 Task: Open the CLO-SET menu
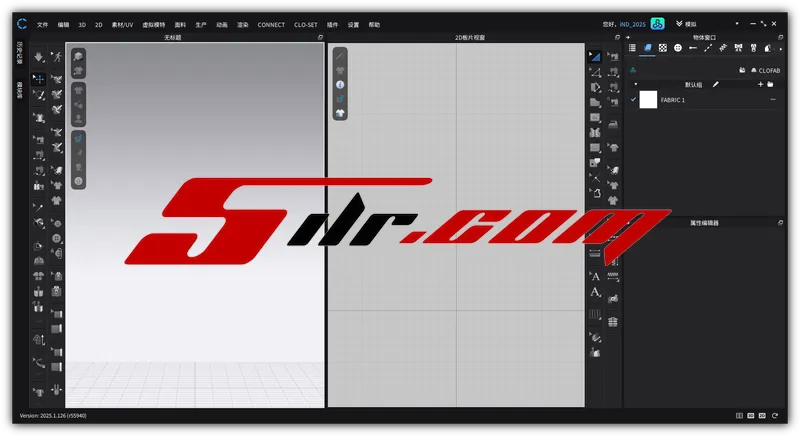(306, 24)
